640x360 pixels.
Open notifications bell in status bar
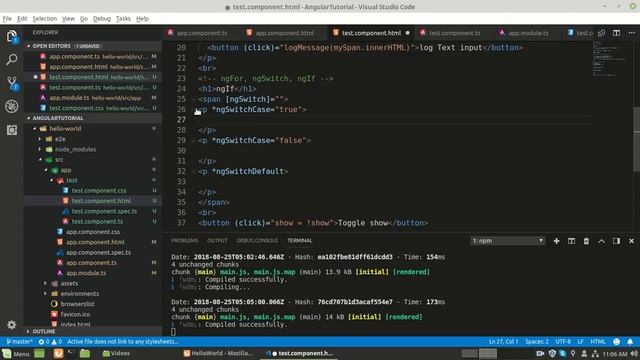click(x=630, y=342)
